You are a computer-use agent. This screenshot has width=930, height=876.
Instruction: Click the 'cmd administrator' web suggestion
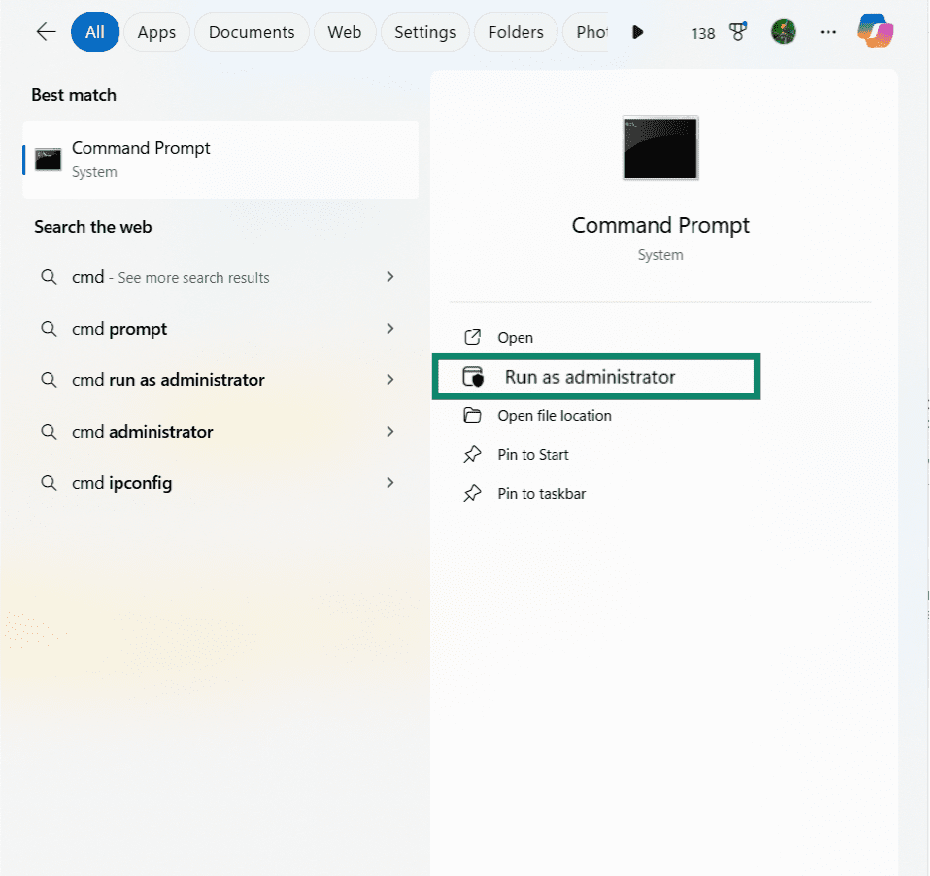[x=142, y=432]
